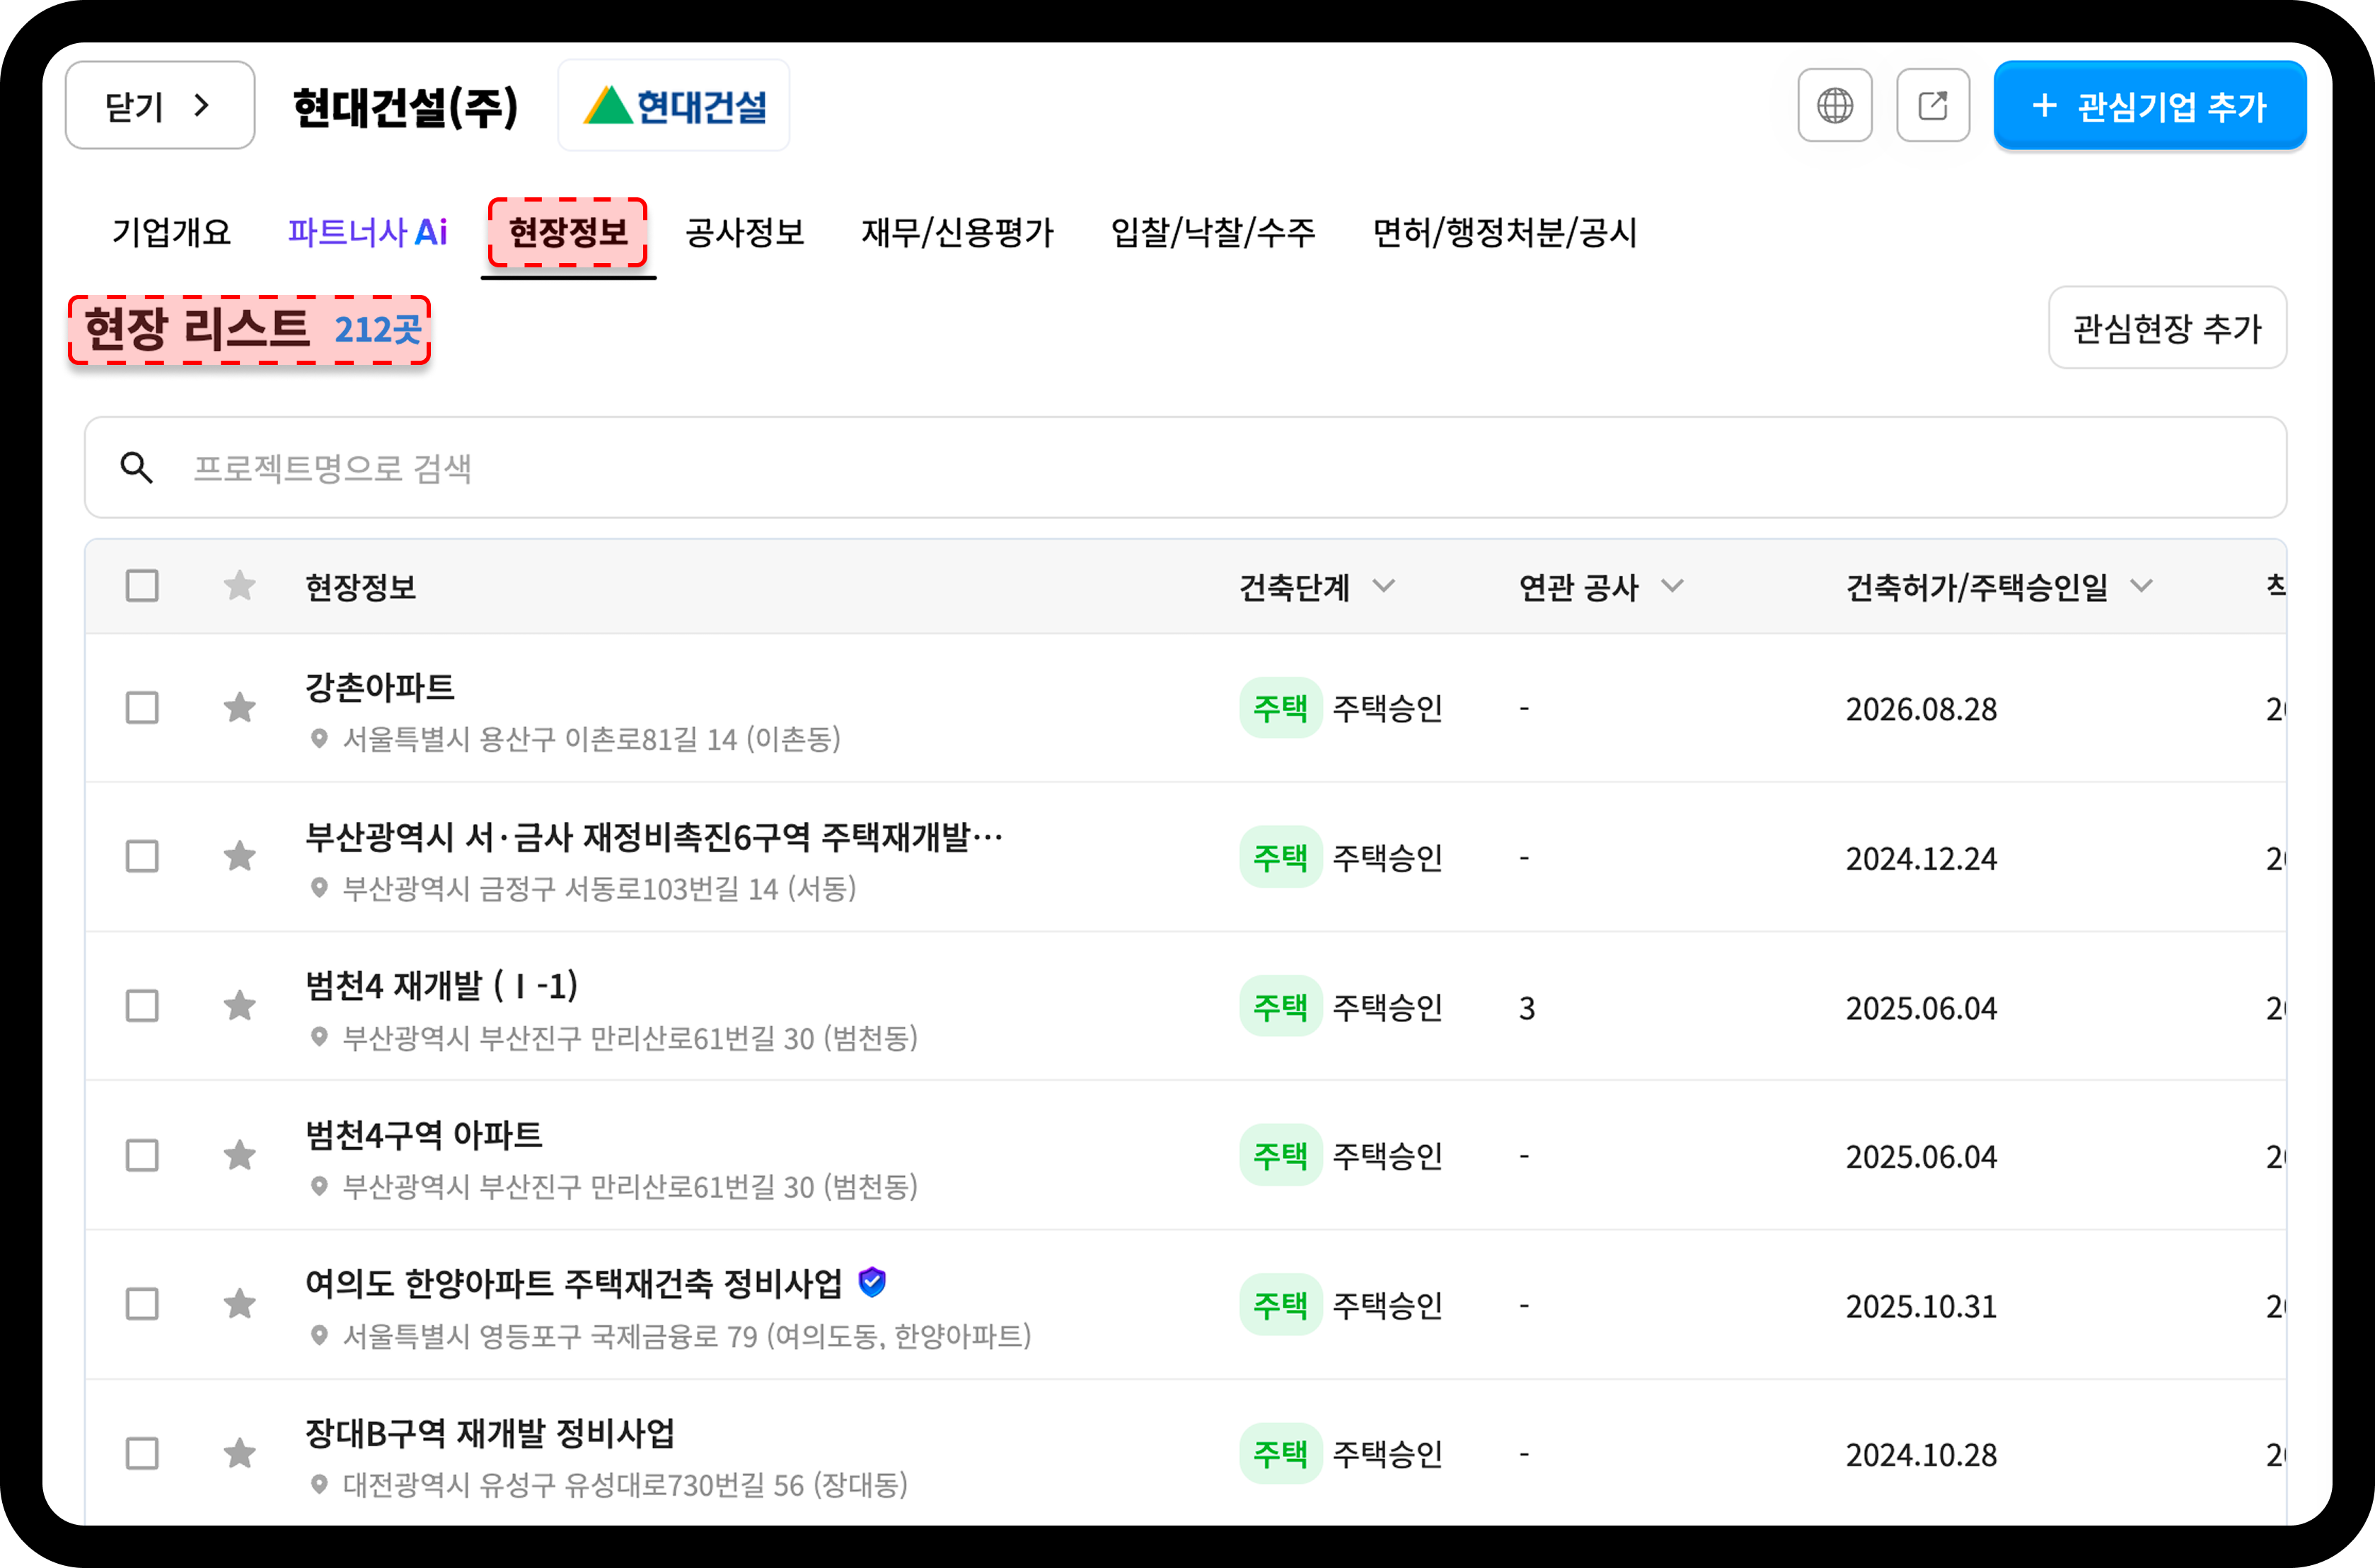Expand the 연관 공사 column dropdown
2375x1568 pixels.
click(x=1672, y=586)
